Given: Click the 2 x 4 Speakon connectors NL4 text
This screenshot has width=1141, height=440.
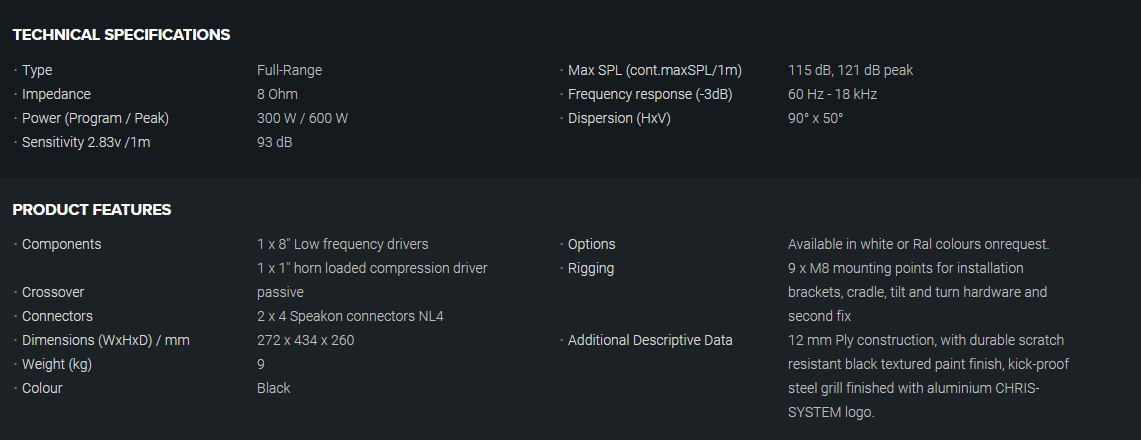Looking at the screenshot, I should pos(350,316).
